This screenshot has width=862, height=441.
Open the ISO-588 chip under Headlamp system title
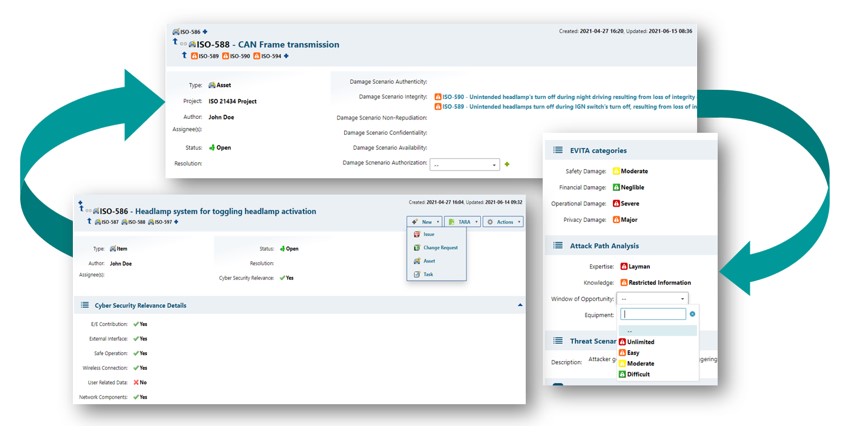133,222
